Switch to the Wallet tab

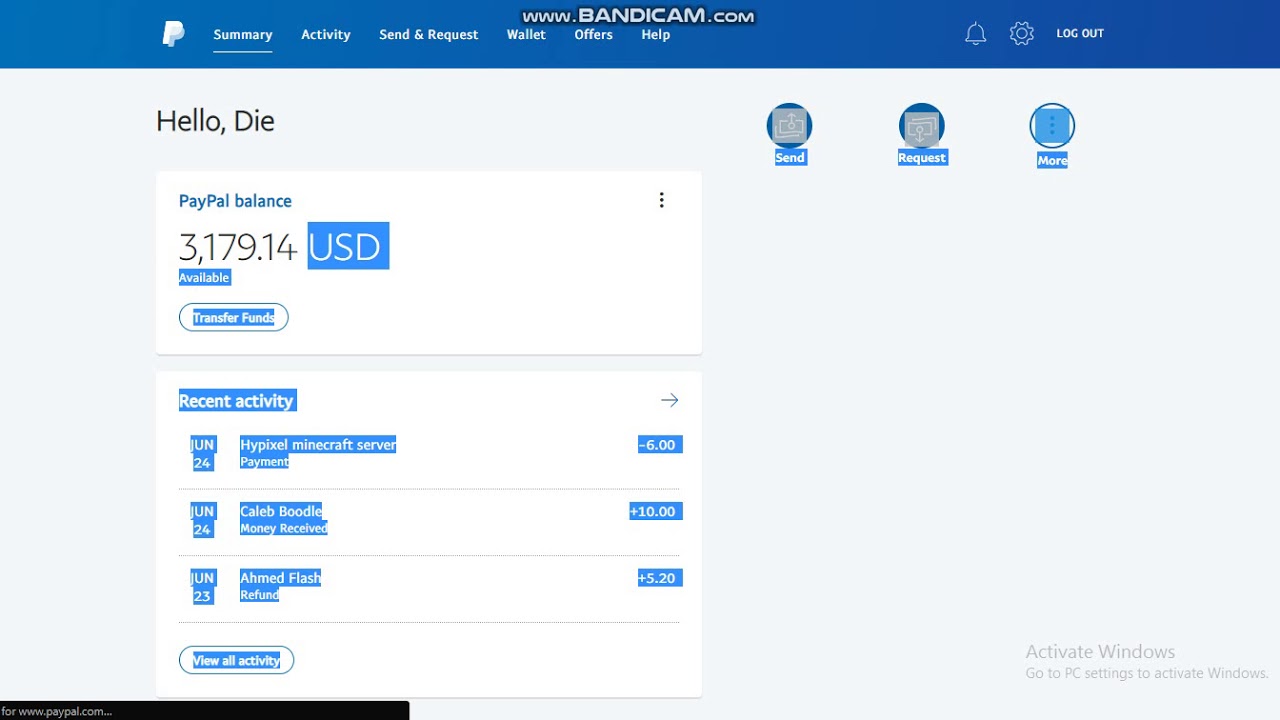[526, 34]
